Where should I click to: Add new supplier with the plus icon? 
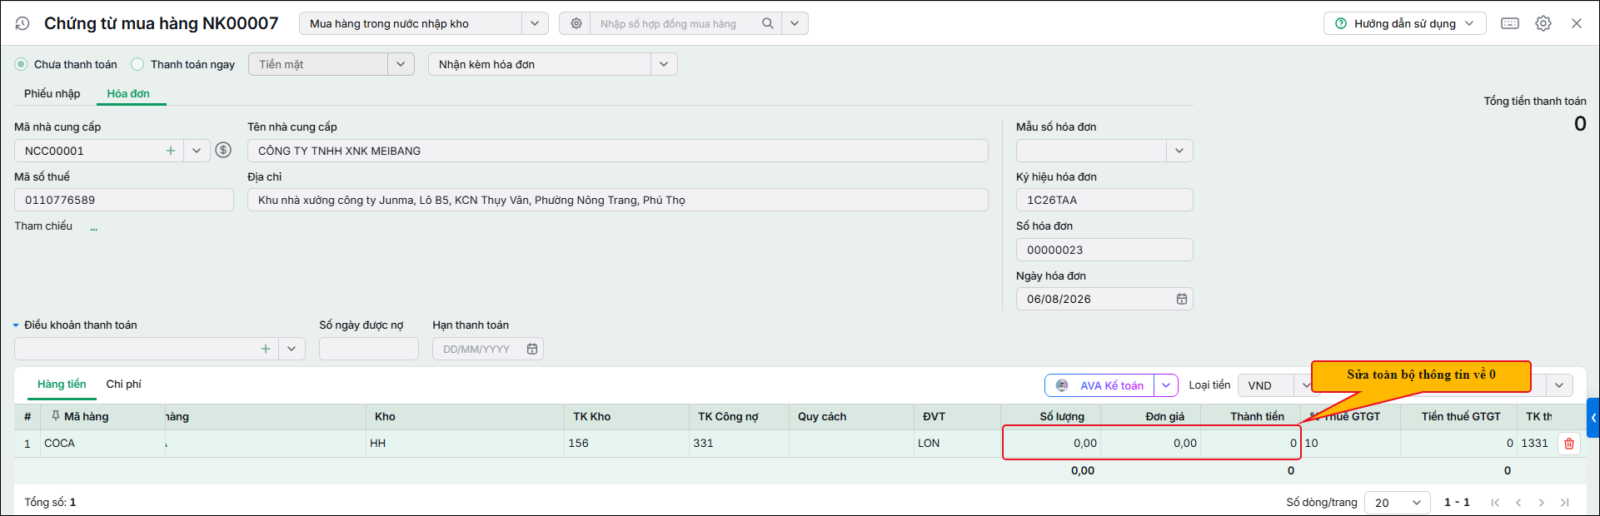[171, 151]
